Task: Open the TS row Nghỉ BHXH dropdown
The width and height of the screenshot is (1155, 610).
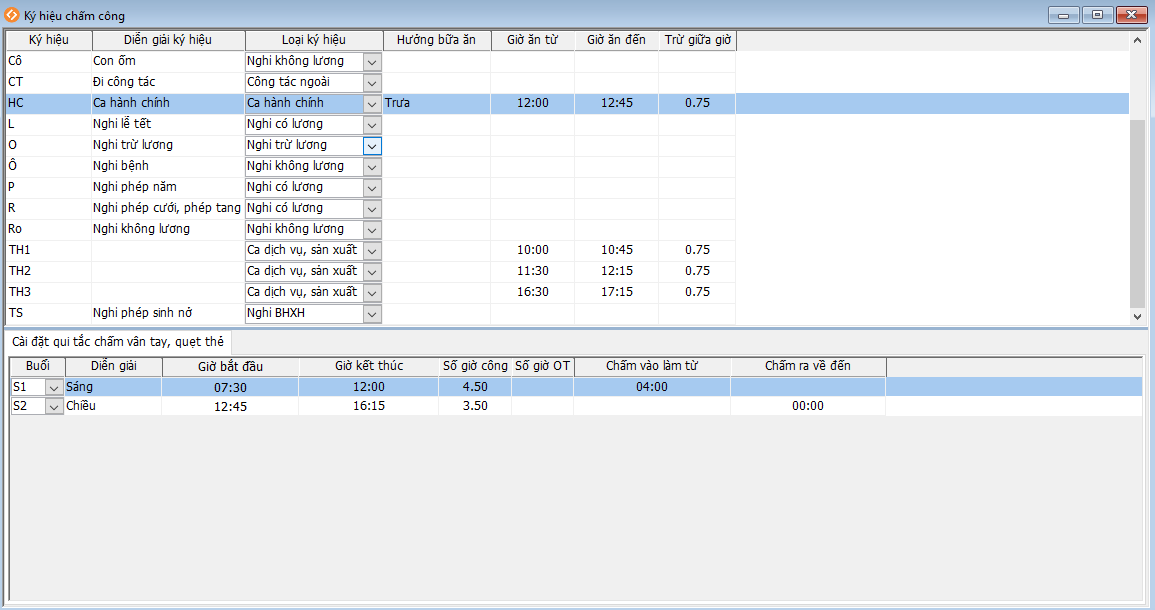Action: 372,313
